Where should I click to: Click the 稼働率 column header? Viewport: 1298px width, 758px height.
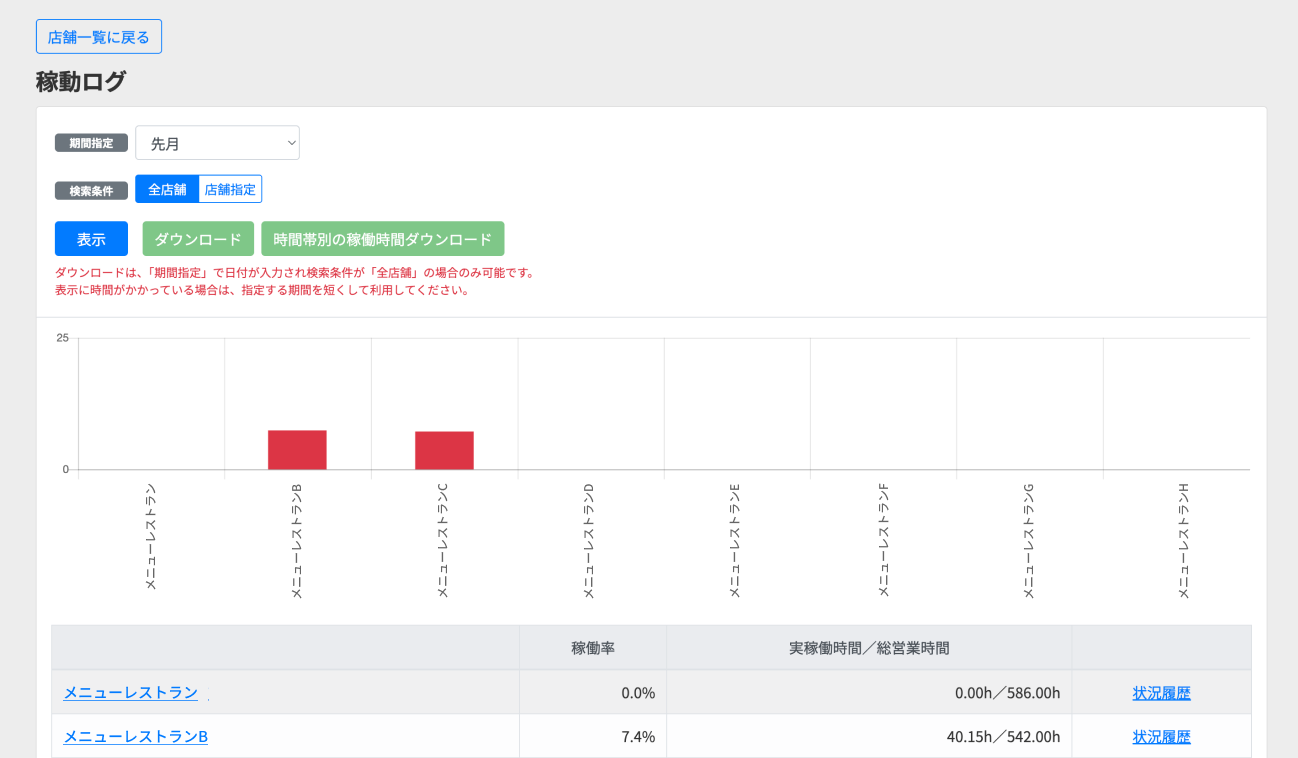[593, 648]
